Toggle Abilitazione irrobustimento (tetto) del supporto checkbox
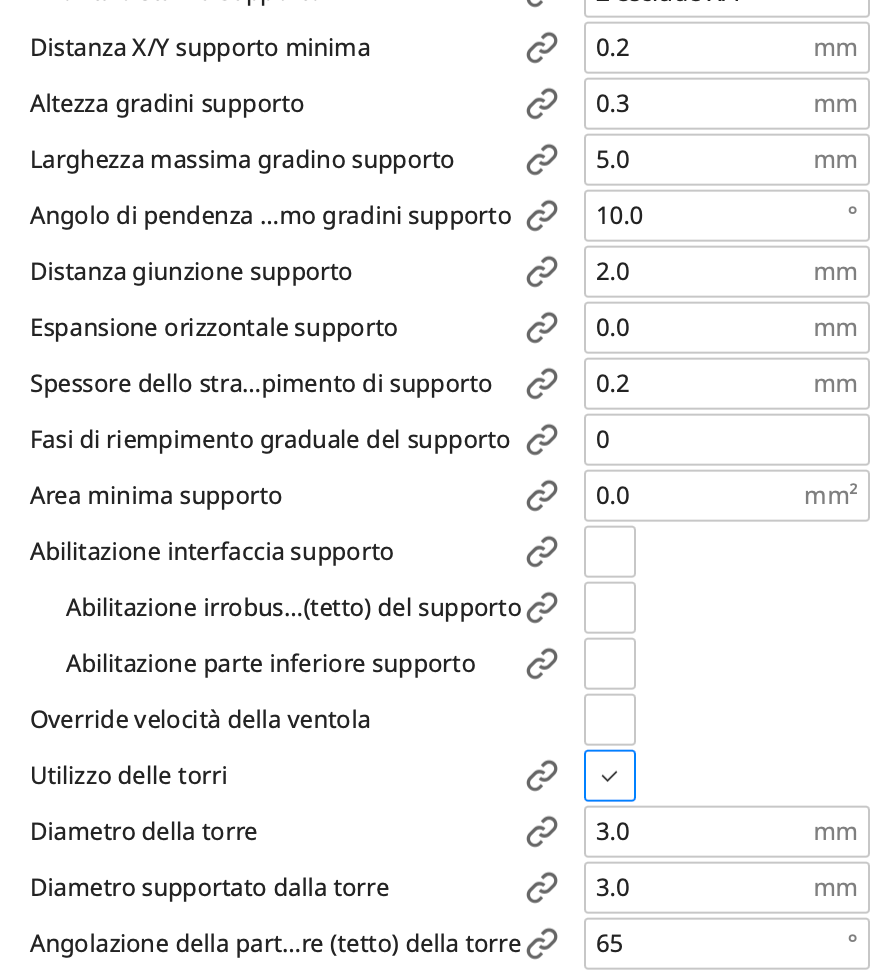 [x=610, y=608]
